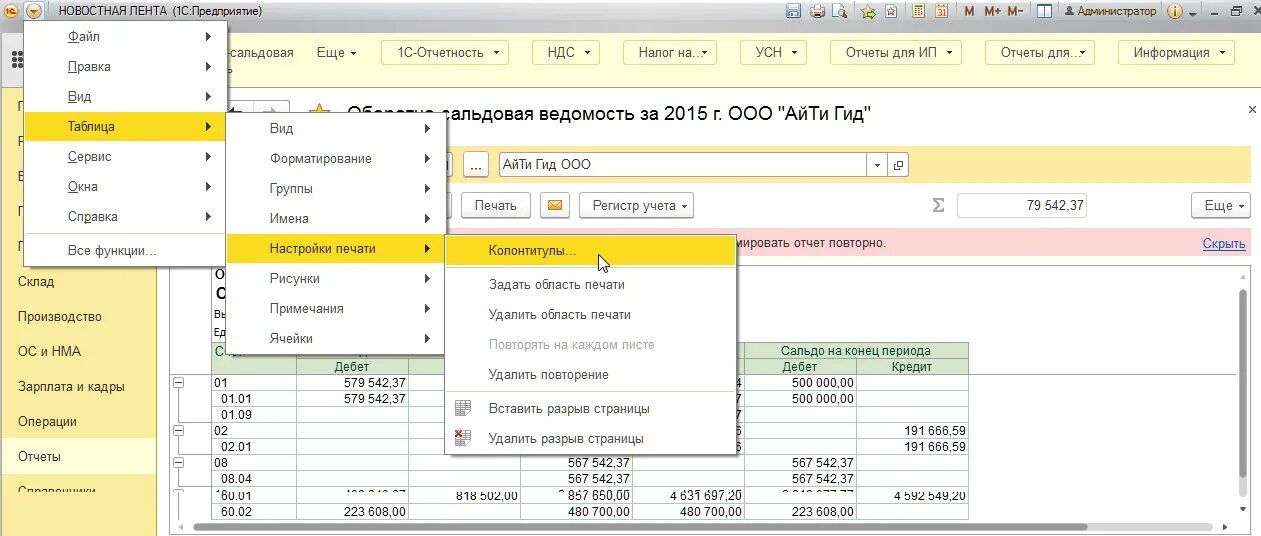Open the Производство section
Screen dimensions: 1261x536
[x=78, y=316]
